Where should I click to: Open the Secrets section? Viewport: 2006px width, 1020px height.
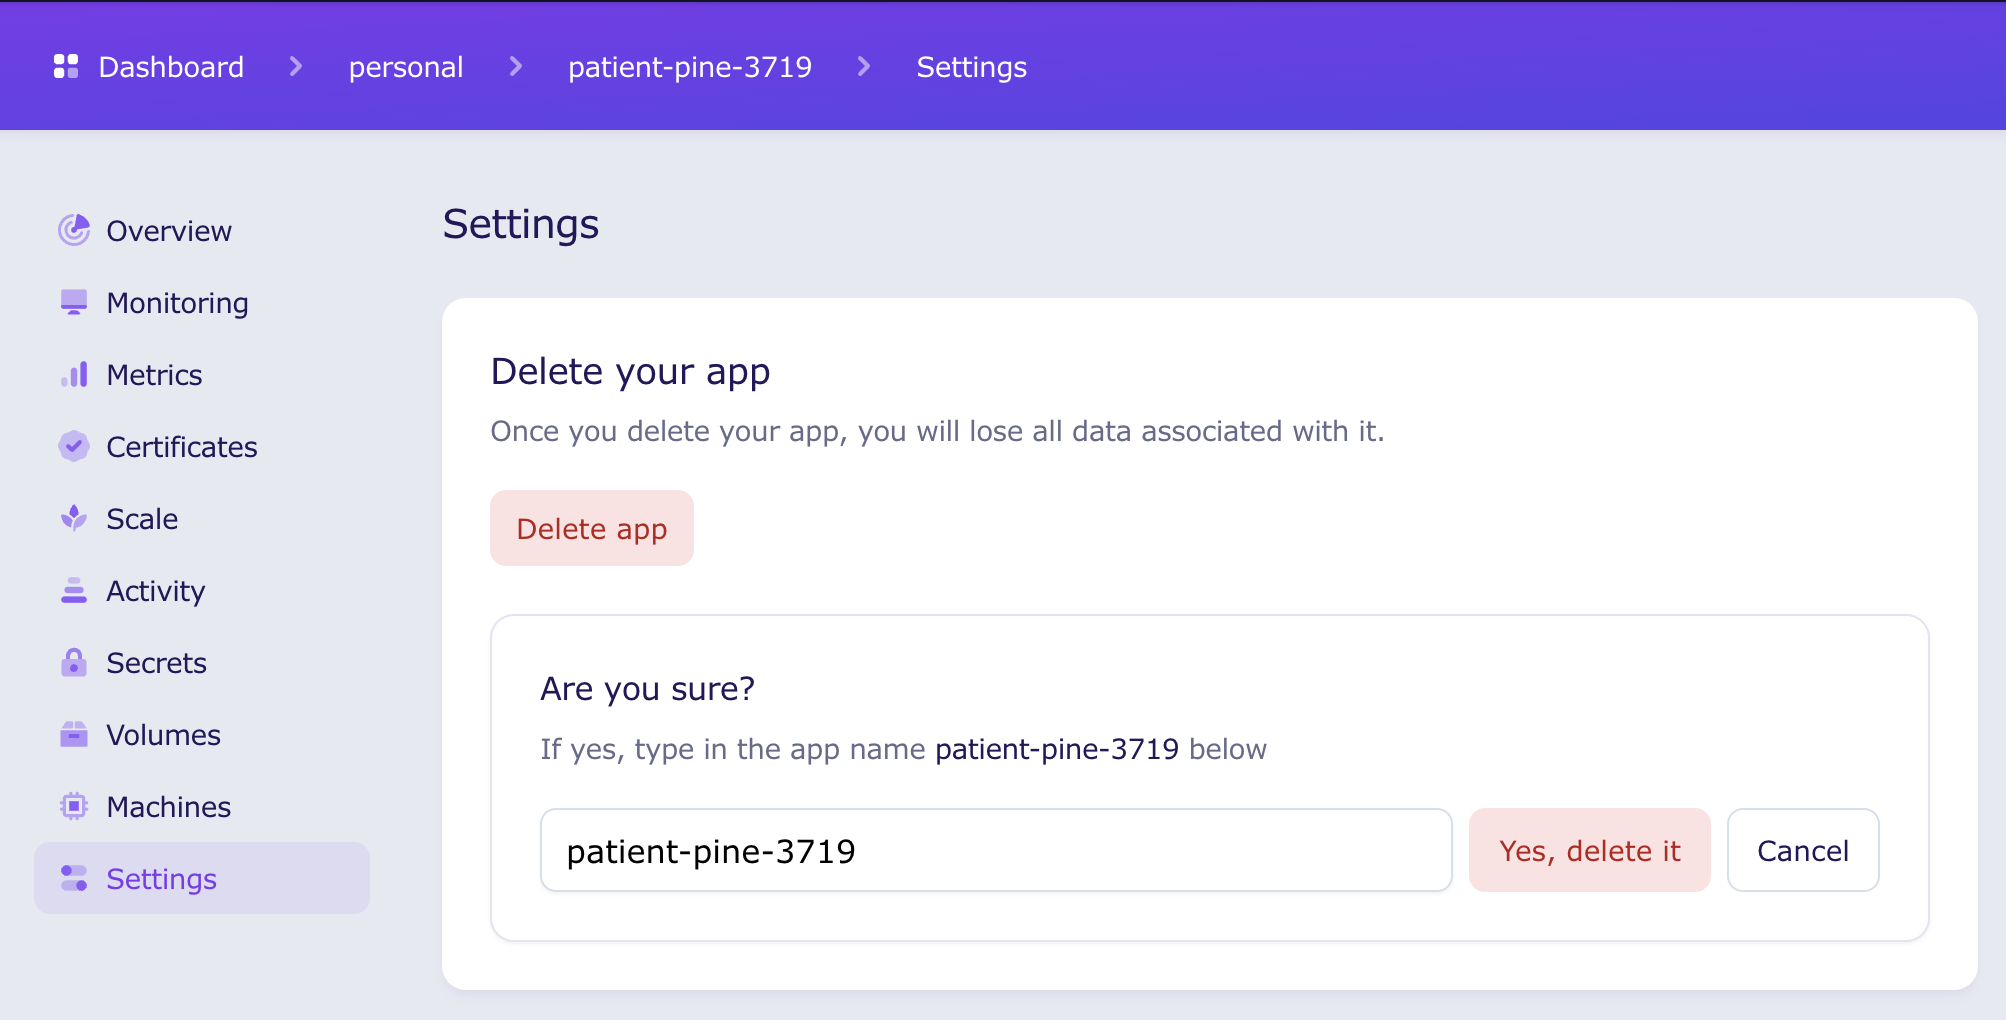point(156,663)
